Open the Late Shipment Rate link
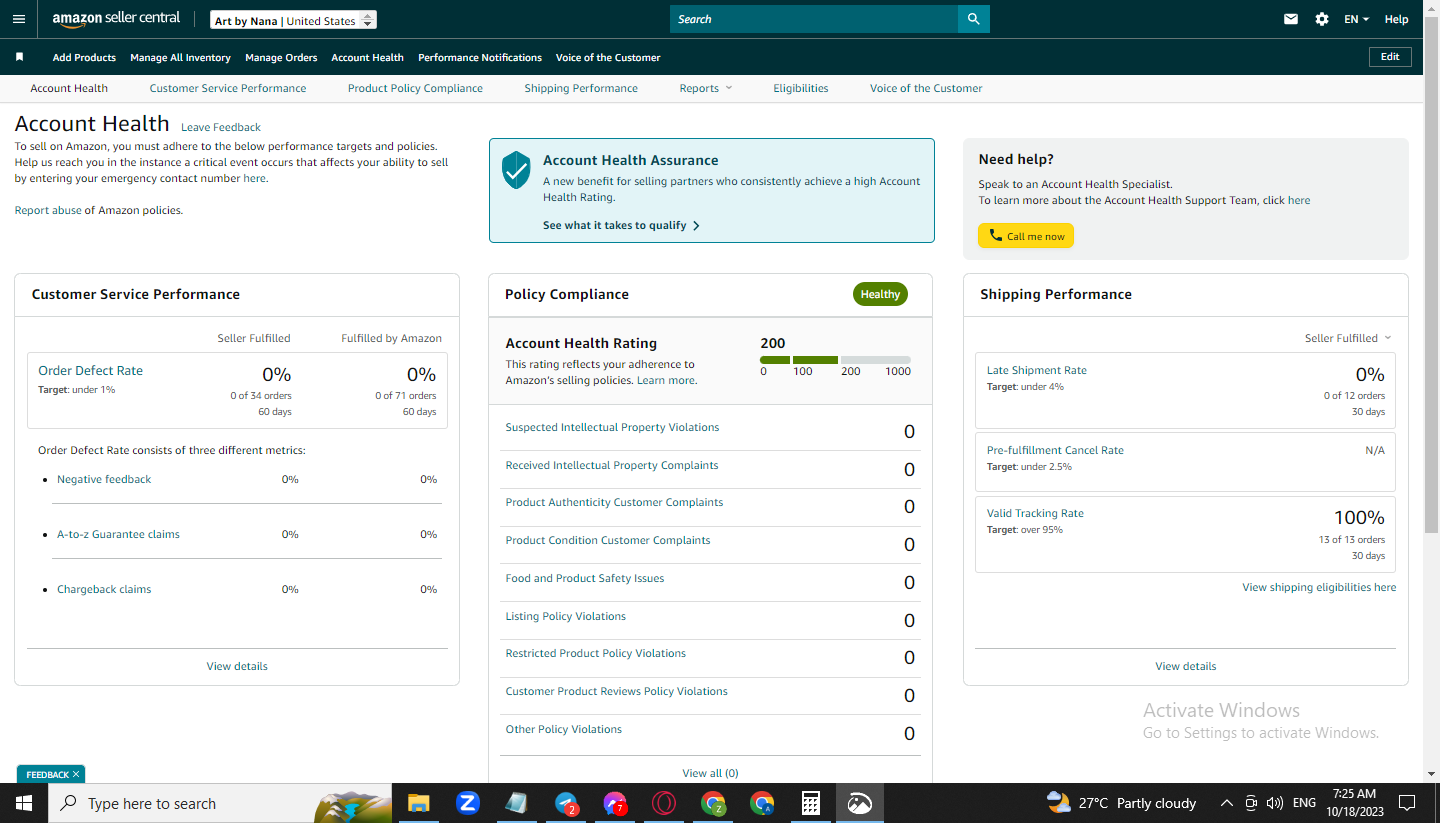Image resolution: width=1440 pixels, height=823 pixels. point(1037,370)
